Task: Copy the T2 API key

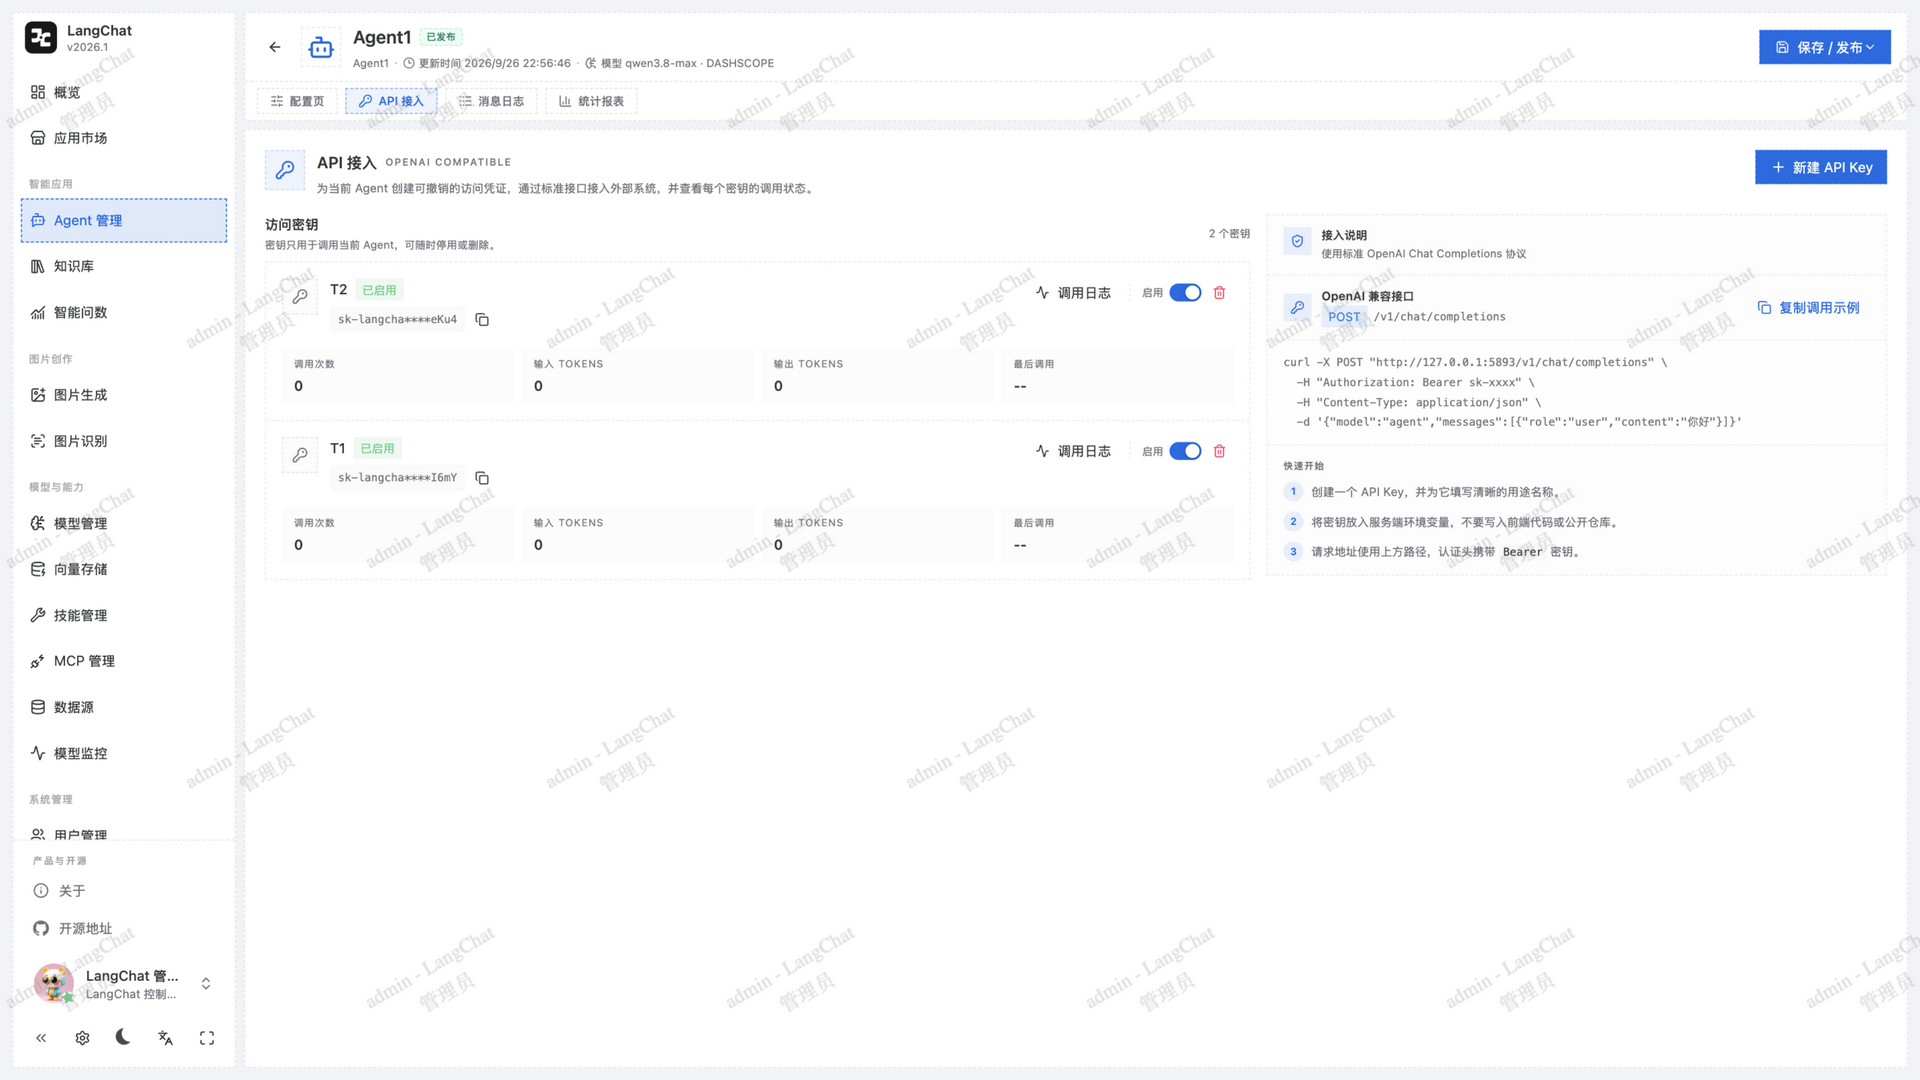Action: [x=482, y=320]
